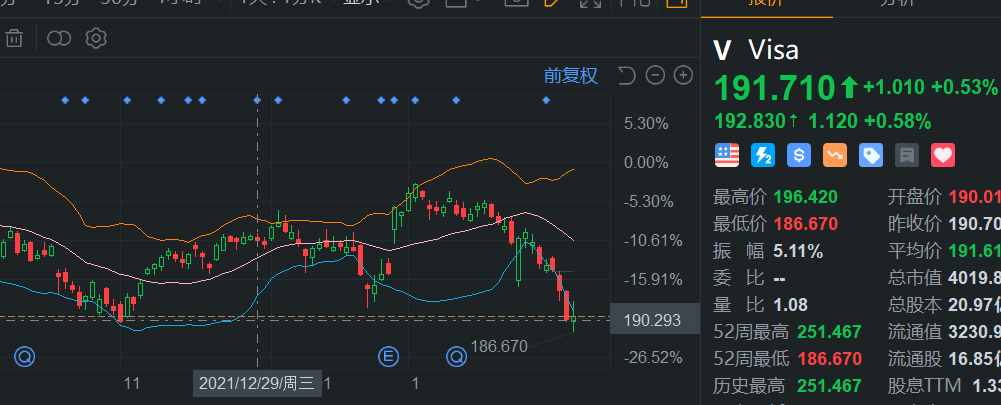Click the 186.670 low annotation on chart
This screenshot has height=405, width=1001.
[x=499, y=347]
